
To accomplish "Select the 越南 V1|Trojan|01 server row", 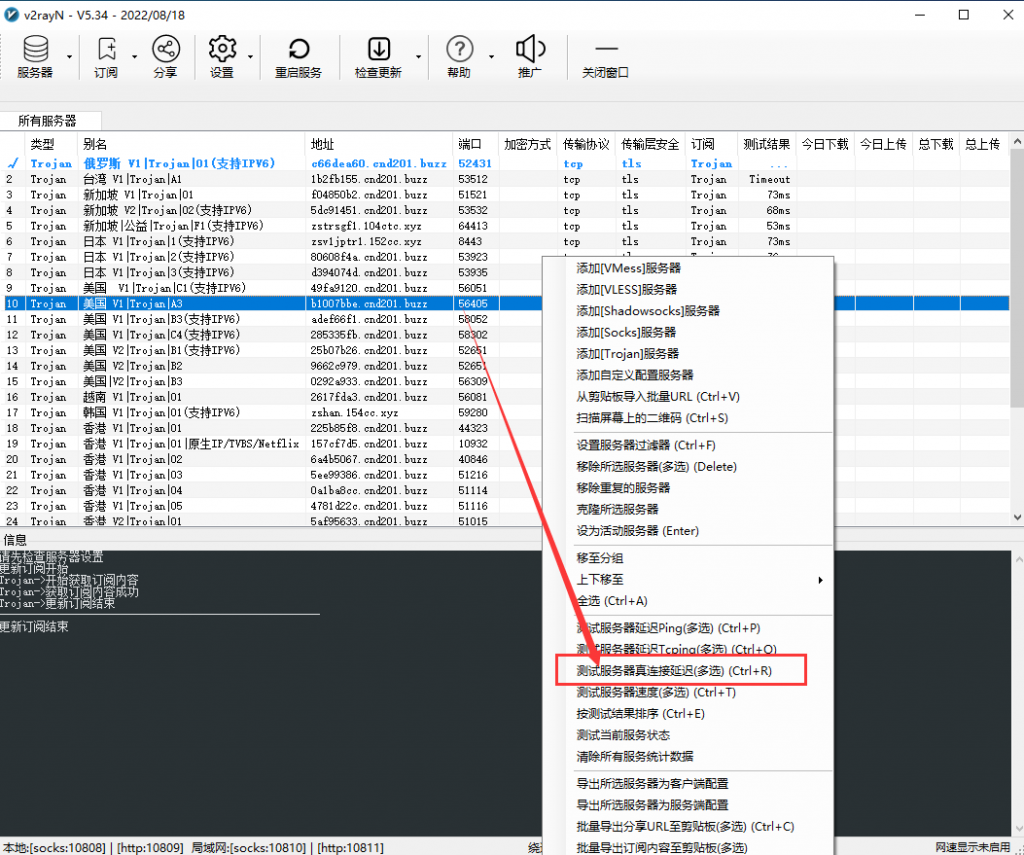I will click(271, 397).
